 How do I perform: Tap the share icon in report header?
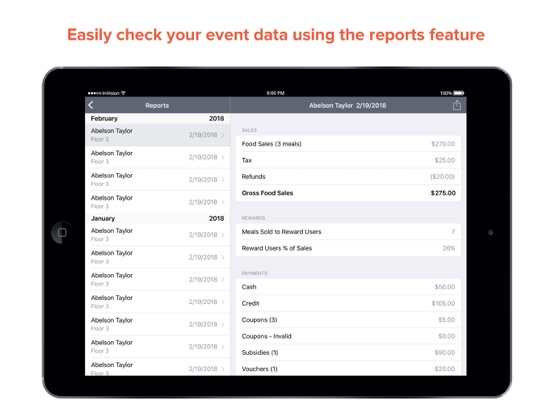pos(457,105)
